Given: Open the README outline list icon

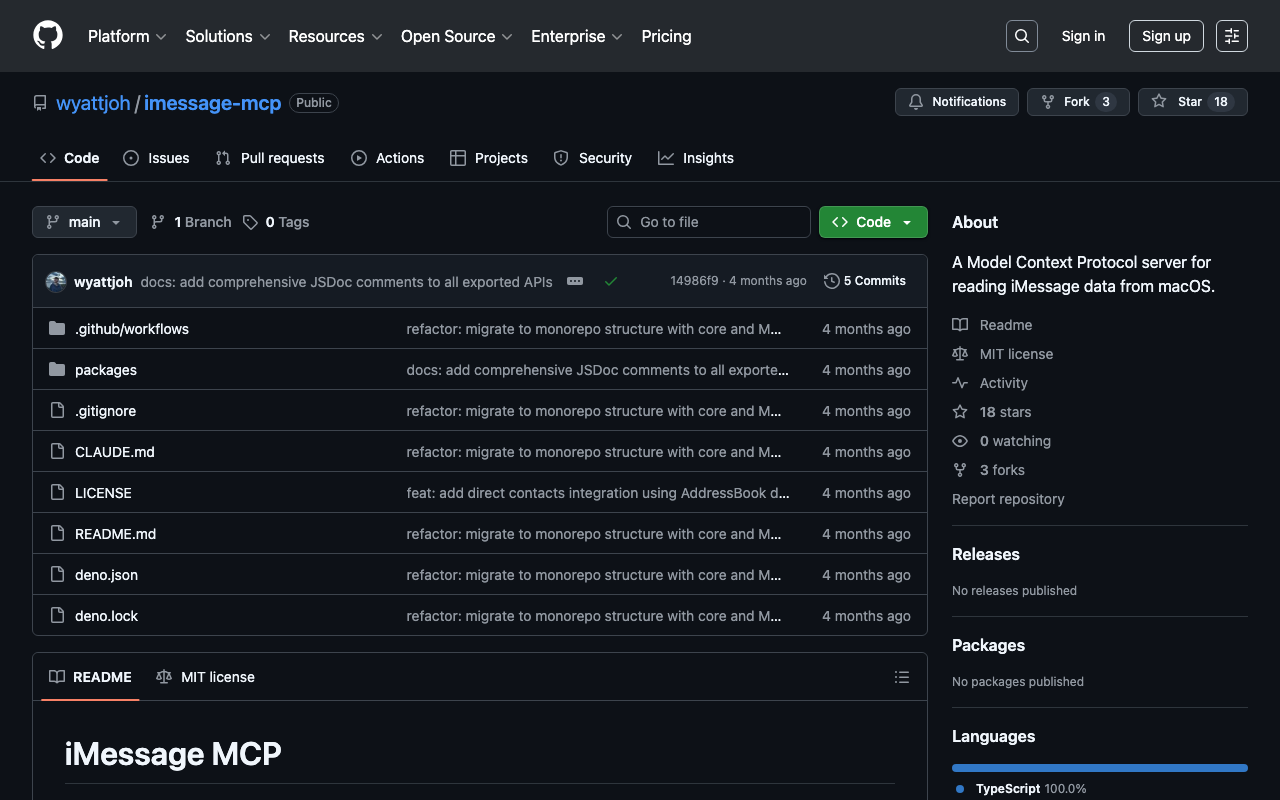Looking at the screenshot, I should tap(901, 677).
